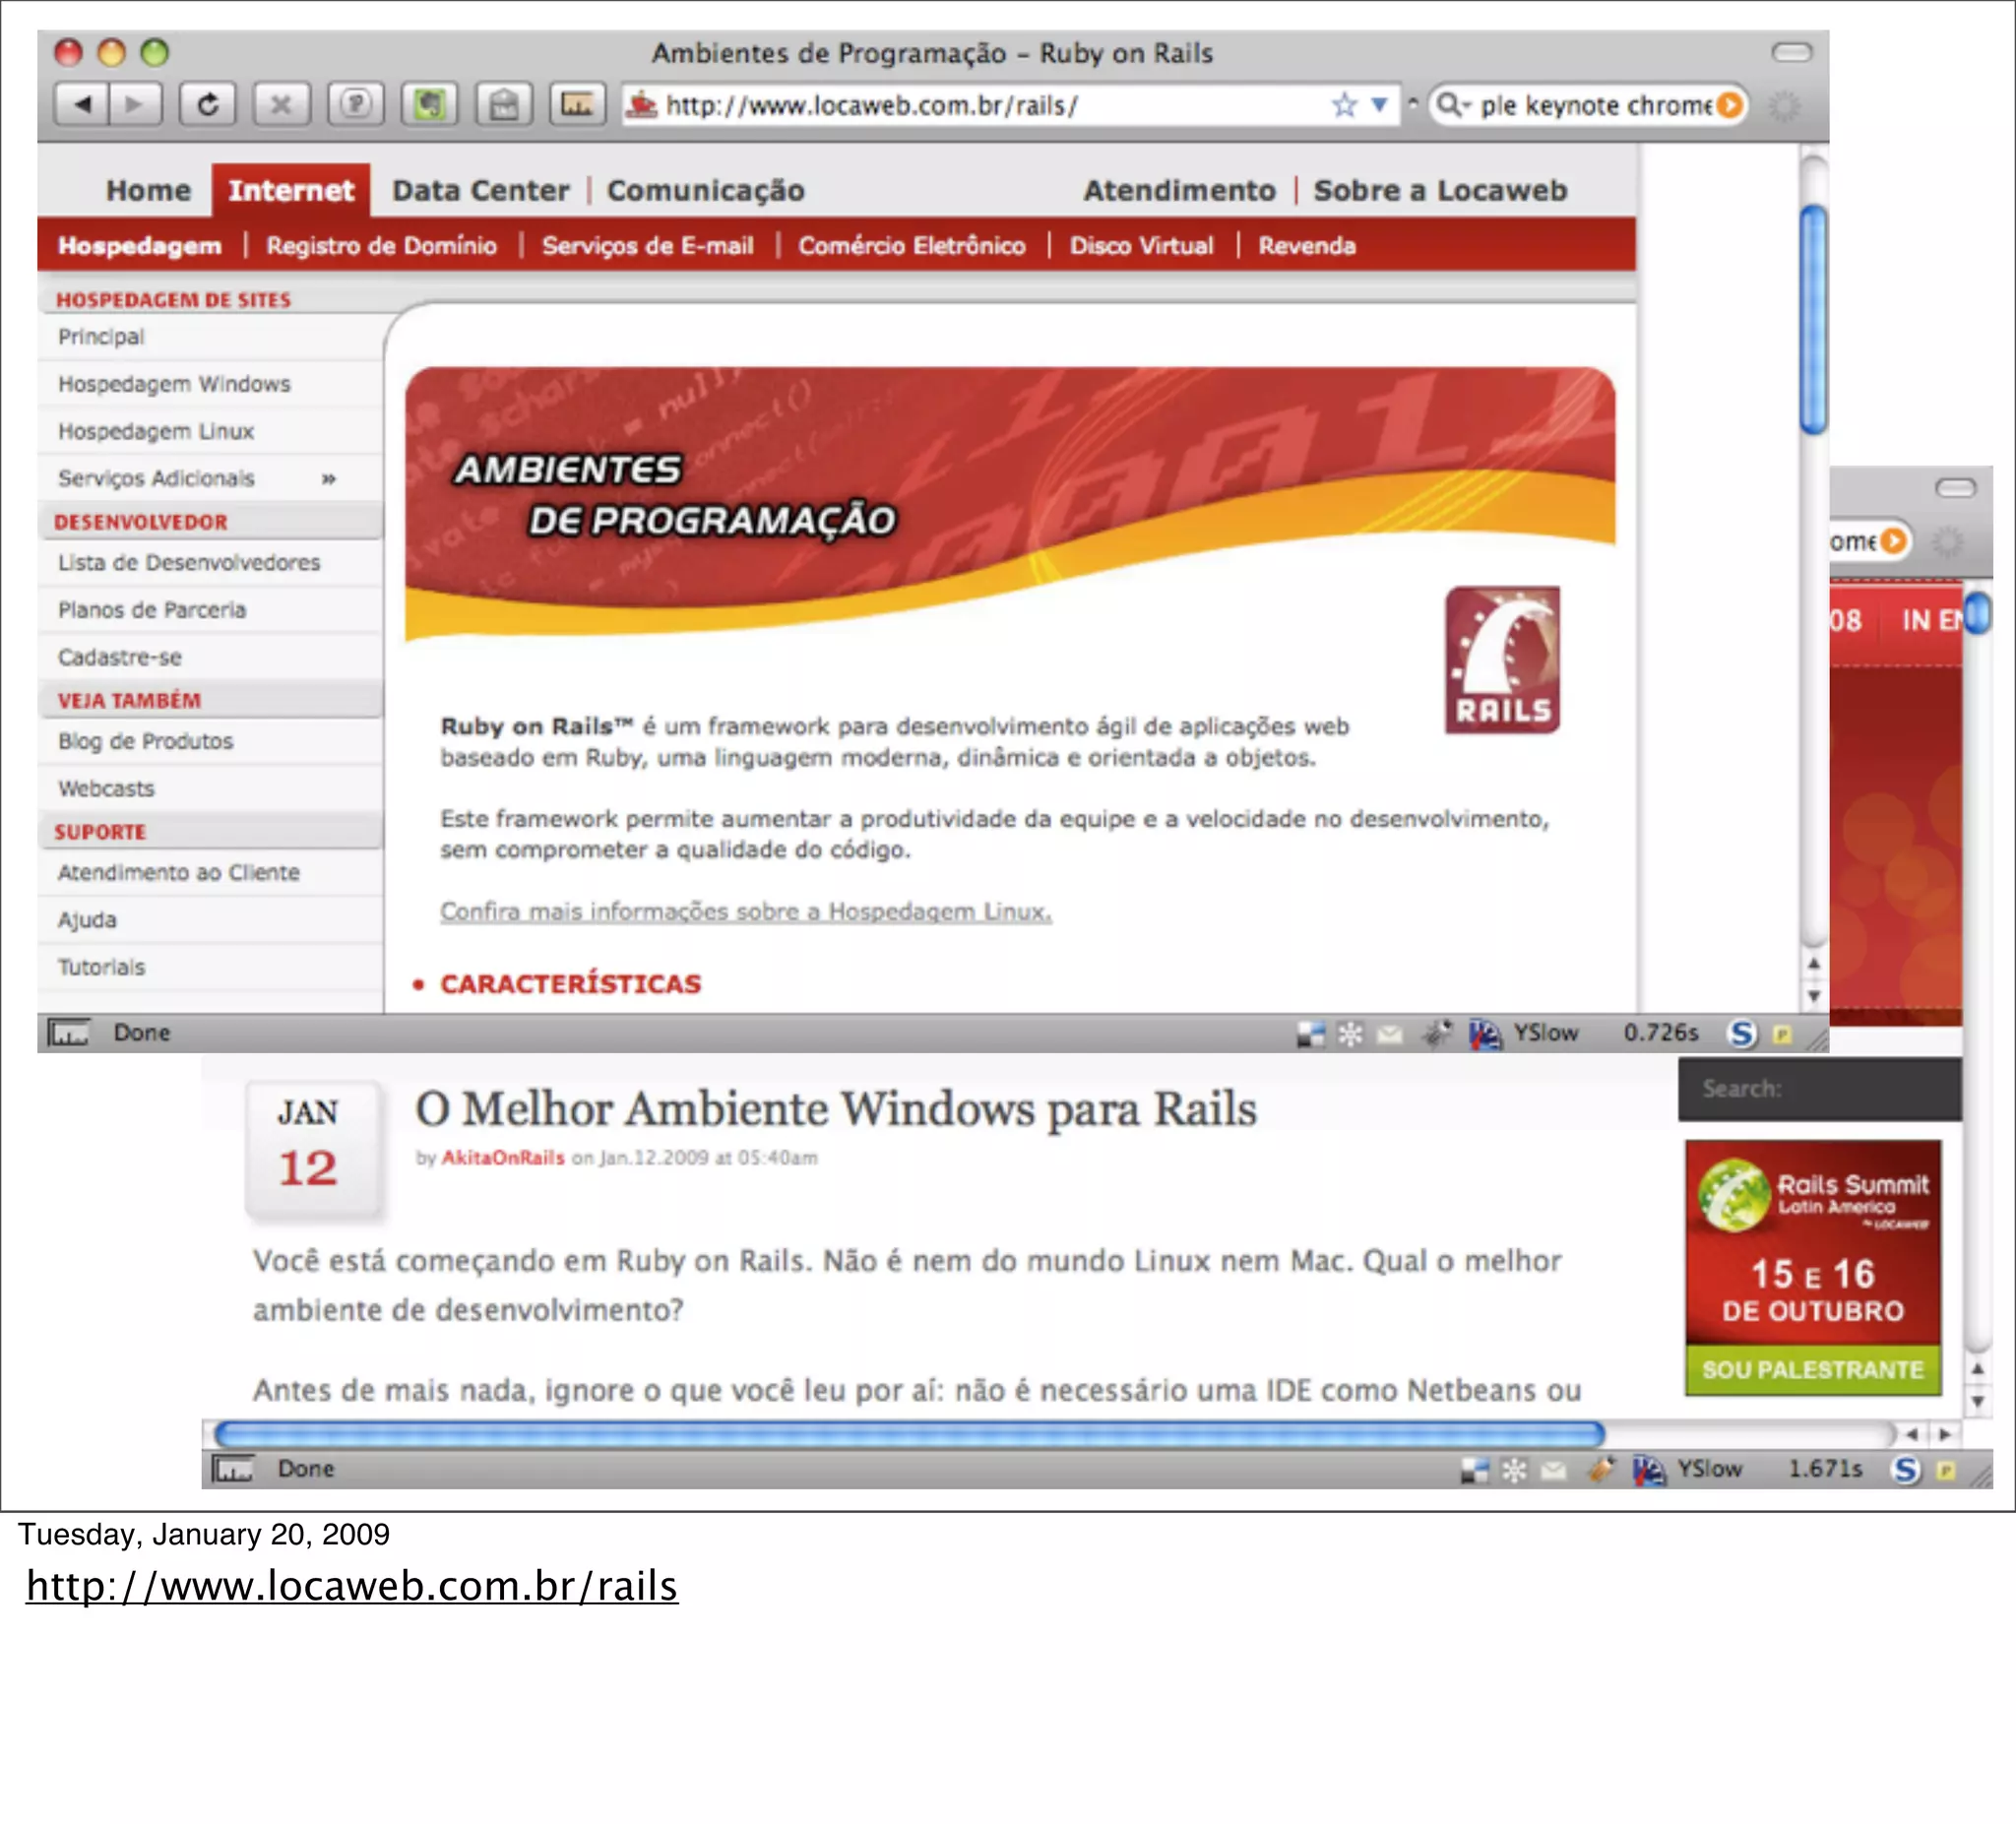
Task: Click the Reload page button
Action: click(x=207, y=104)
